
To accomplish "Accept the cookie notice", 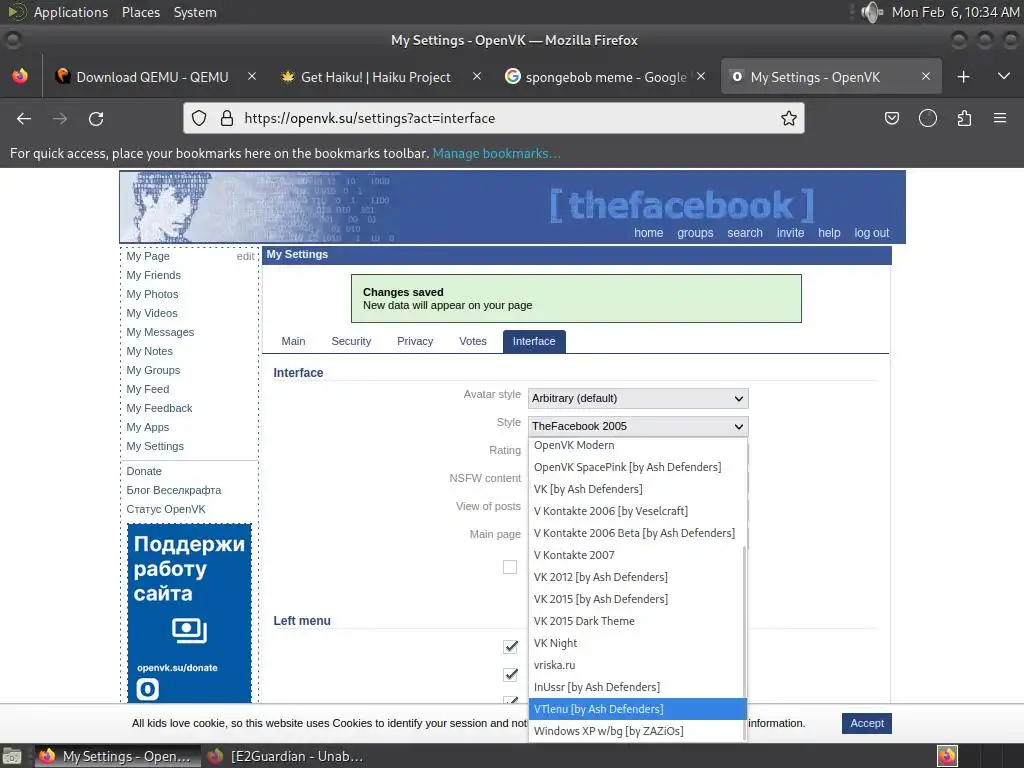I will coord(867,723).
